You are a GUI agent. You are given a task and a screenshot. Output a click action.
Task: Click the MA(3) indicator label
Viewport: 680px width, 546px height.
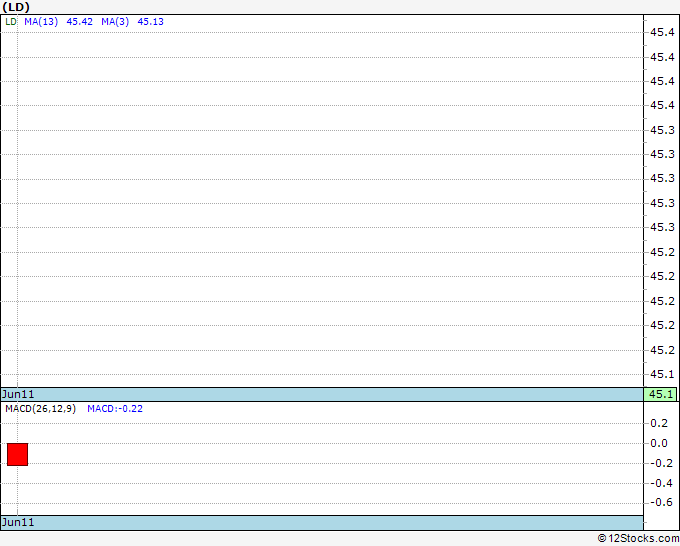click(115, 22)
